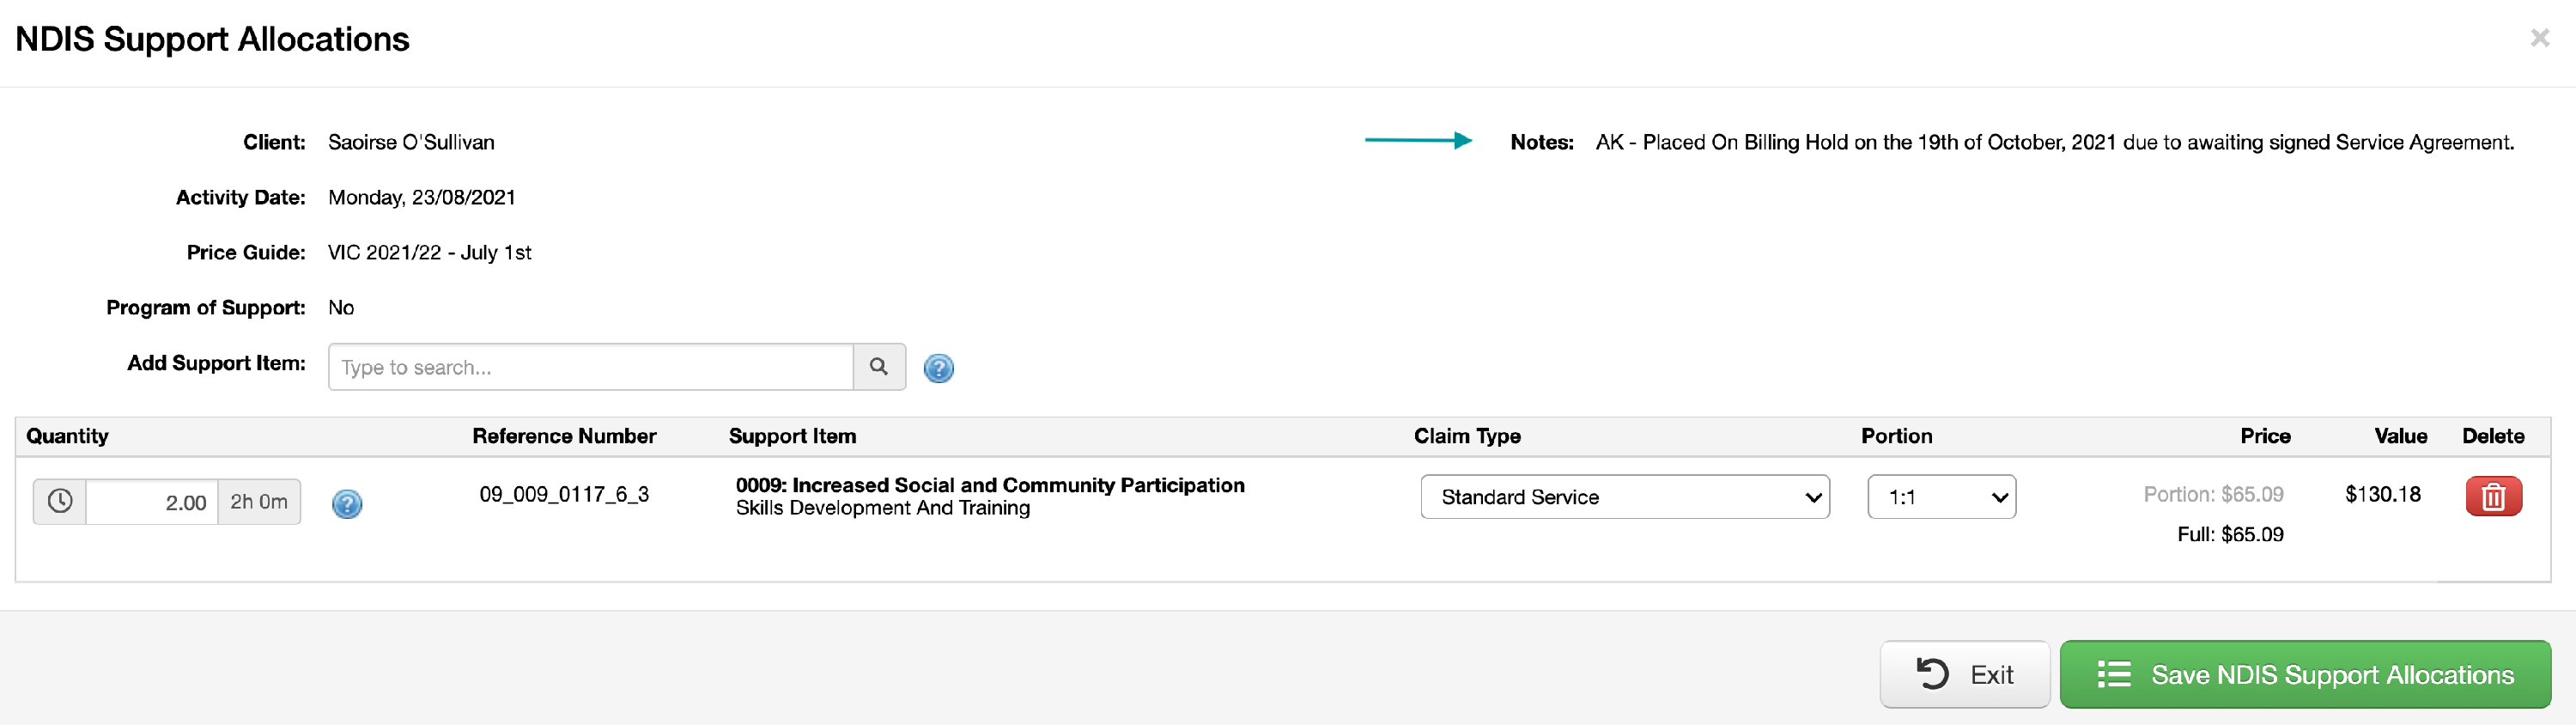Click the Increased Social and Community Participation item
Image resolution: width=2576 pixels, height=725 pixels.
coord(990,485)
